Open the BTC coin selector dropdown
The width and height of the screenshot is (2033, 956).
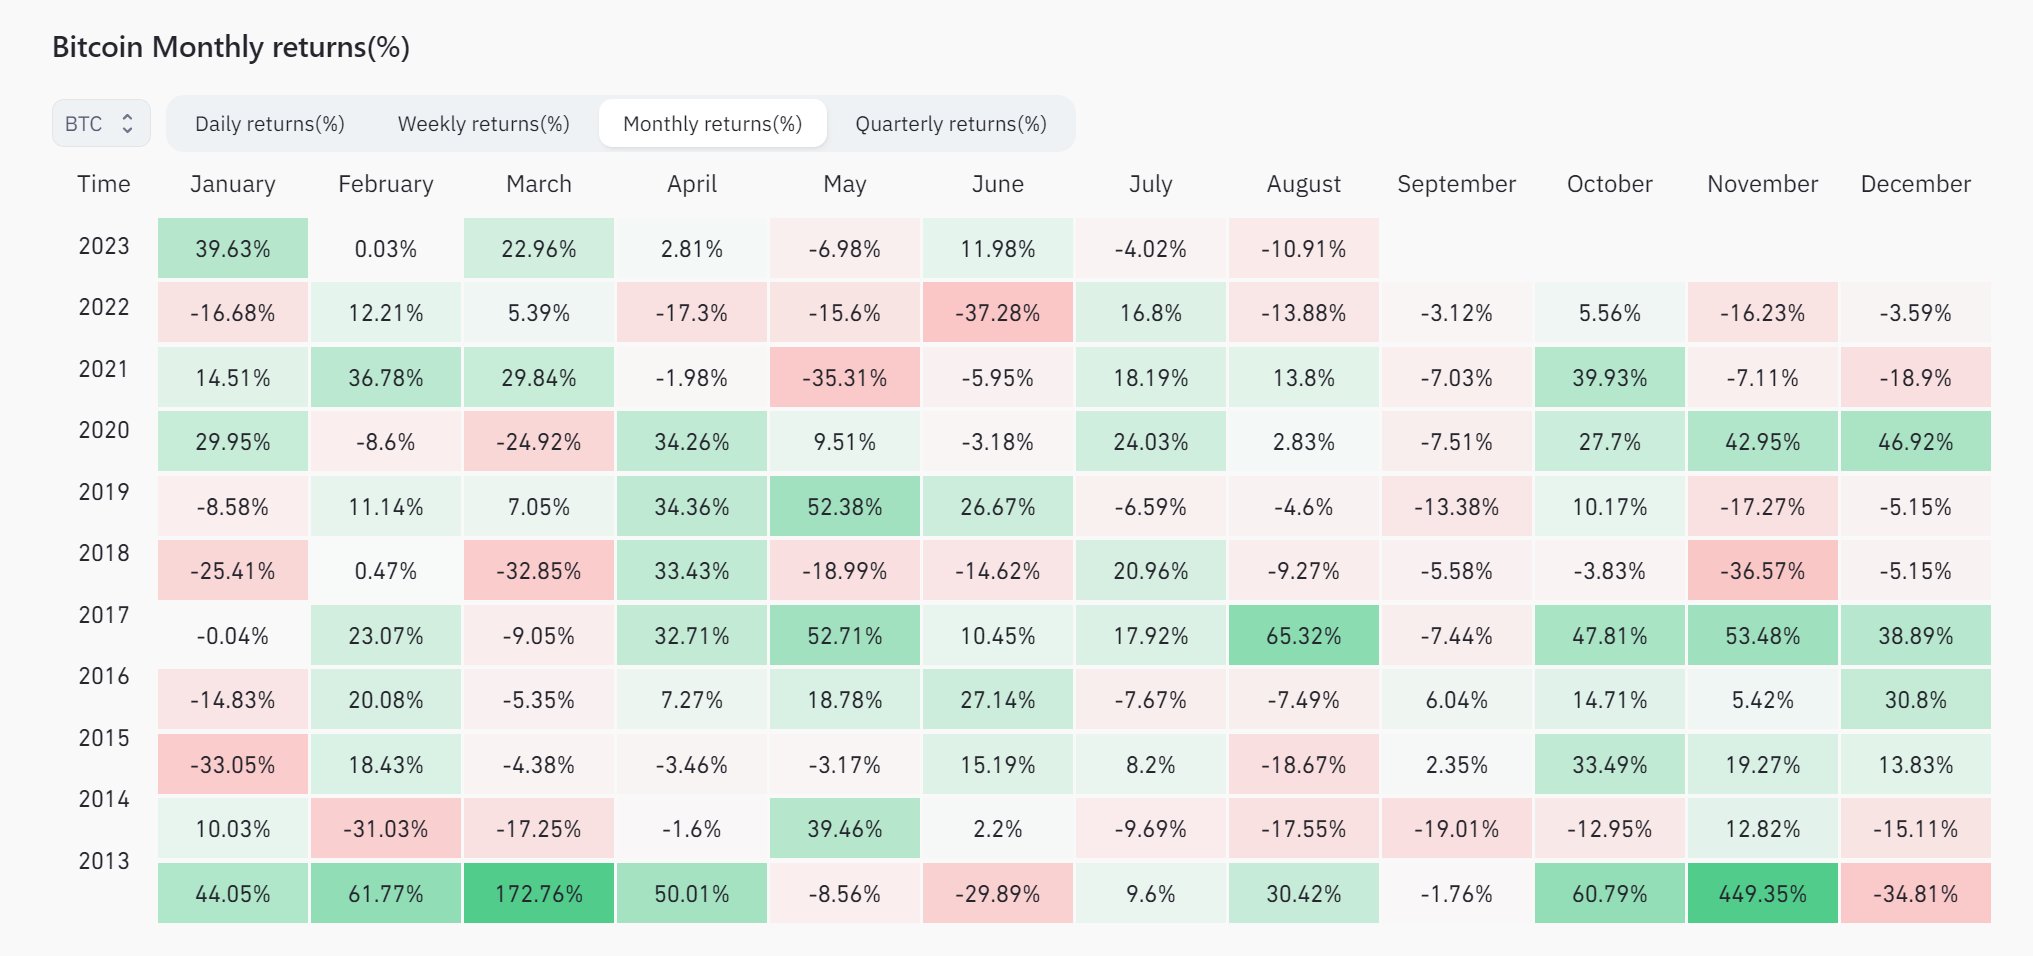[100, 123]
